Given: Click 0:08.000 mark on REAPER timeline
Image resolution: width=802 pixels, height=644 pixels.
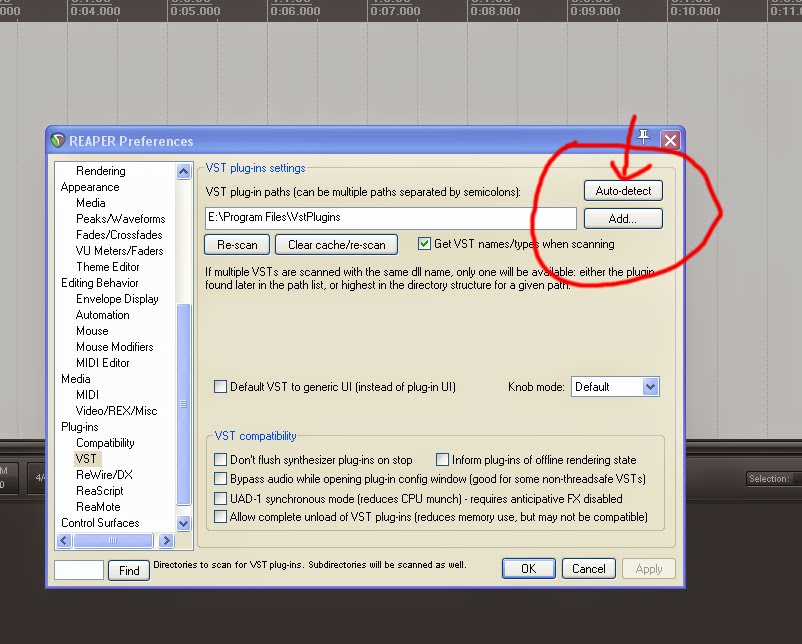Looking at the screenshot, I should tap(495, 11).
